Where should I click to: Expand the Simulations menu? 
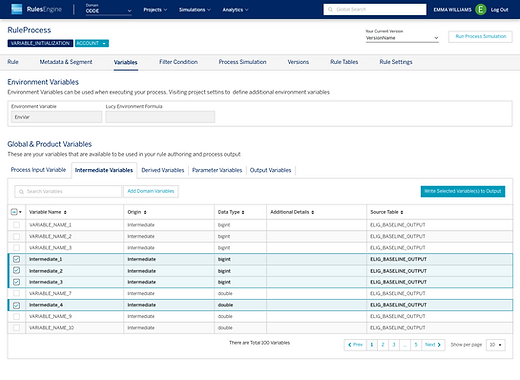[195, 10]
